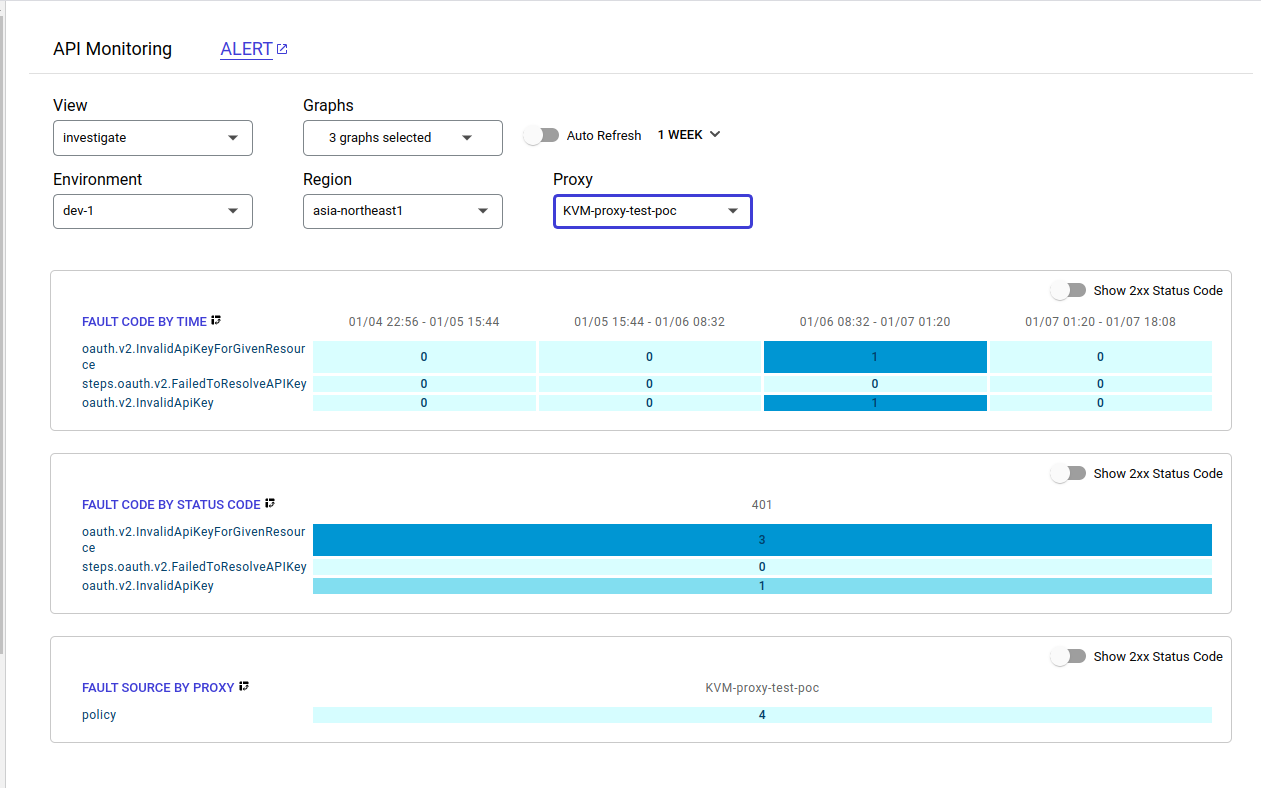Click oauth.v2.InvalidApiKey label in Fault Code By Status Code
The image size is (1261, 788).
coord(148,586)
